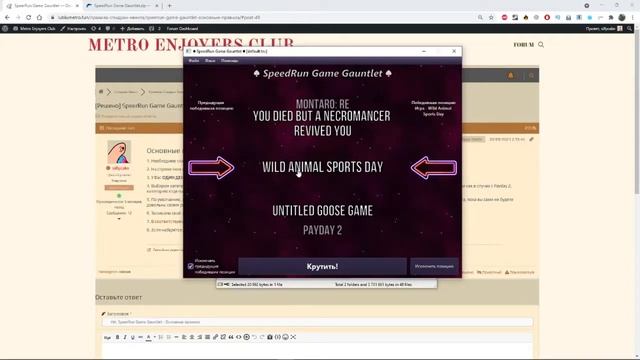Click the forum breadcrumb home icon
Viewport: 640px width, 360px height.
(x=101, y=91)
